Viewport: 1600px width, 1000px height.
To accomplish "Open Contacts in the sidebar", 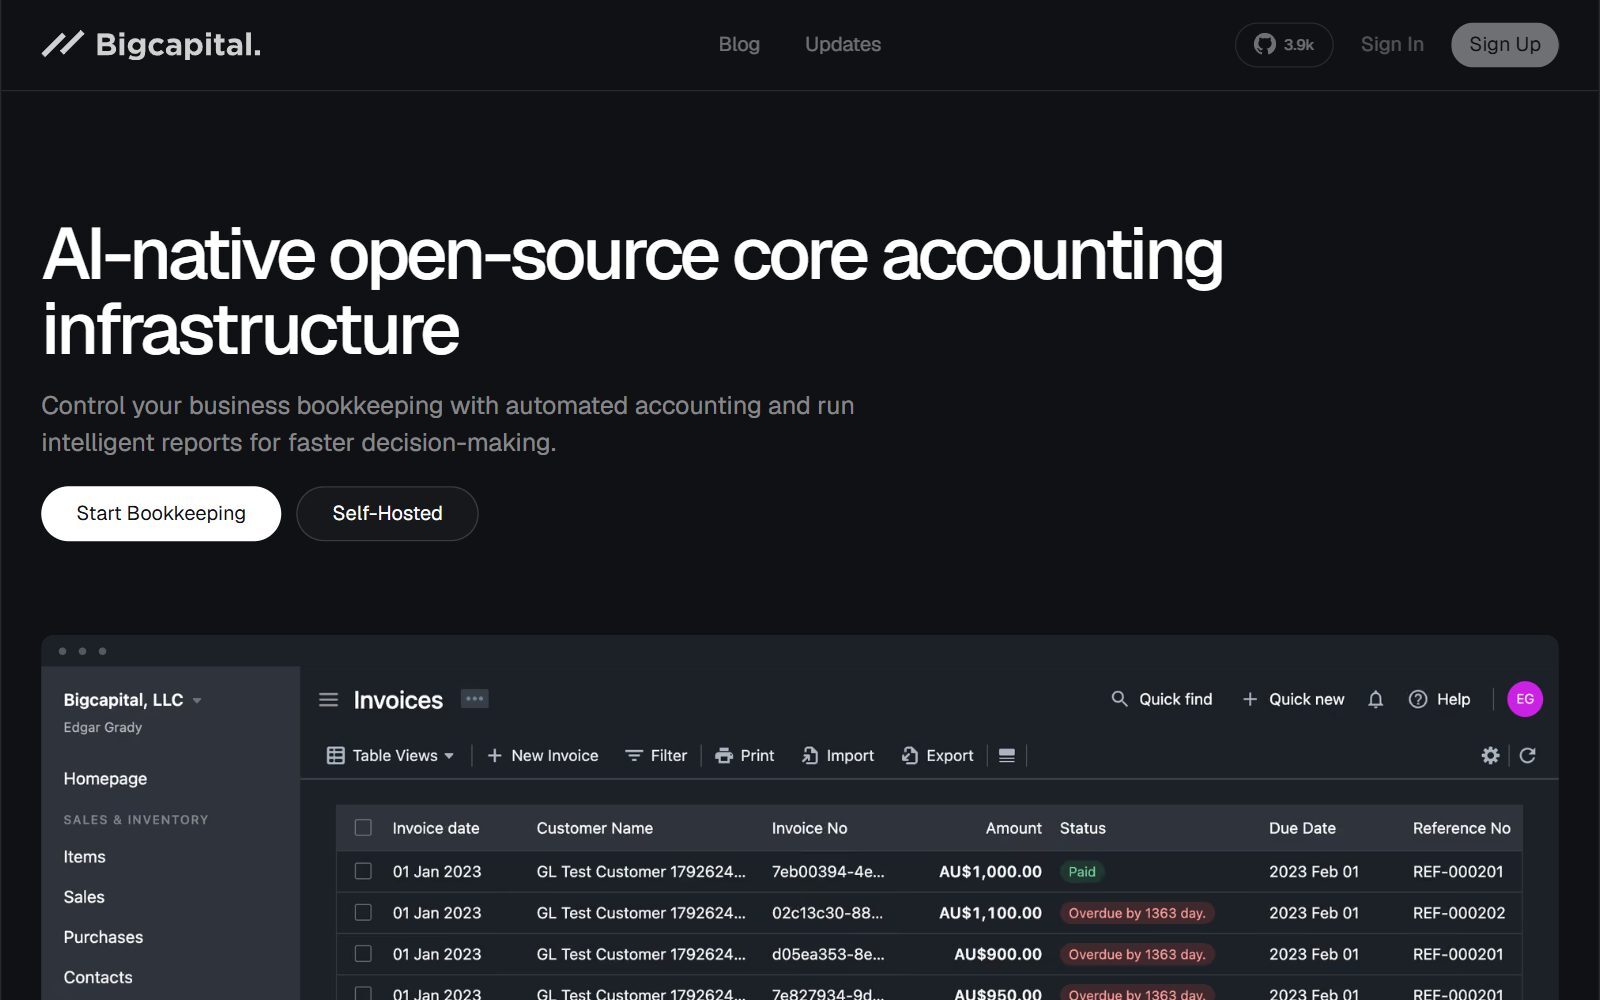I will (98, 977).
